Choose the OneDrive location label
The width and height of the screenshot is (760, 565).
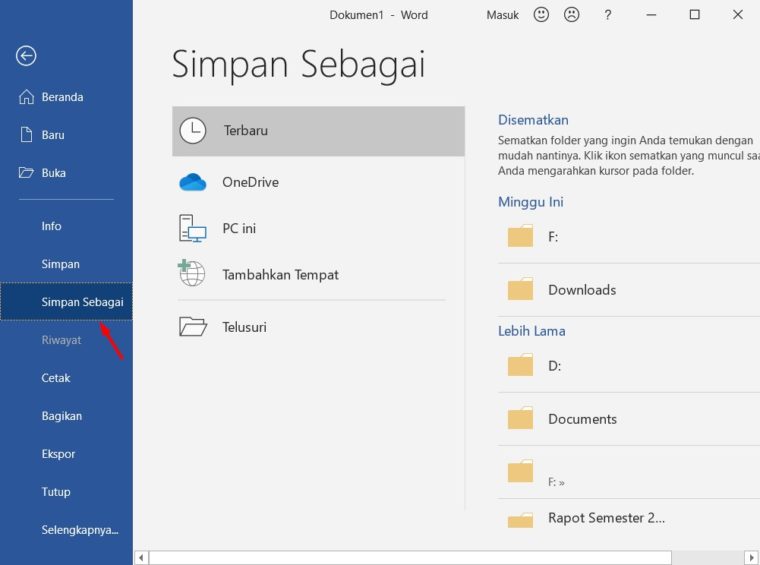251,182
